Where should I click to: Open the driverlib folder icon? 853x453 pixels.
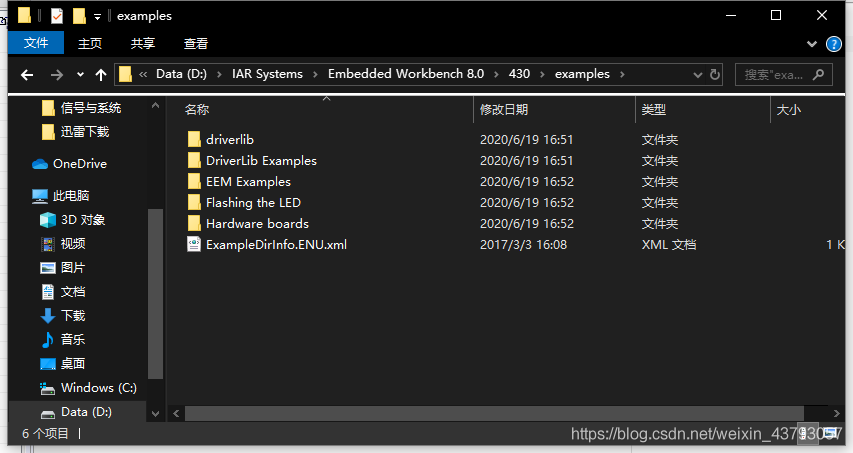[x=194, y=140]
